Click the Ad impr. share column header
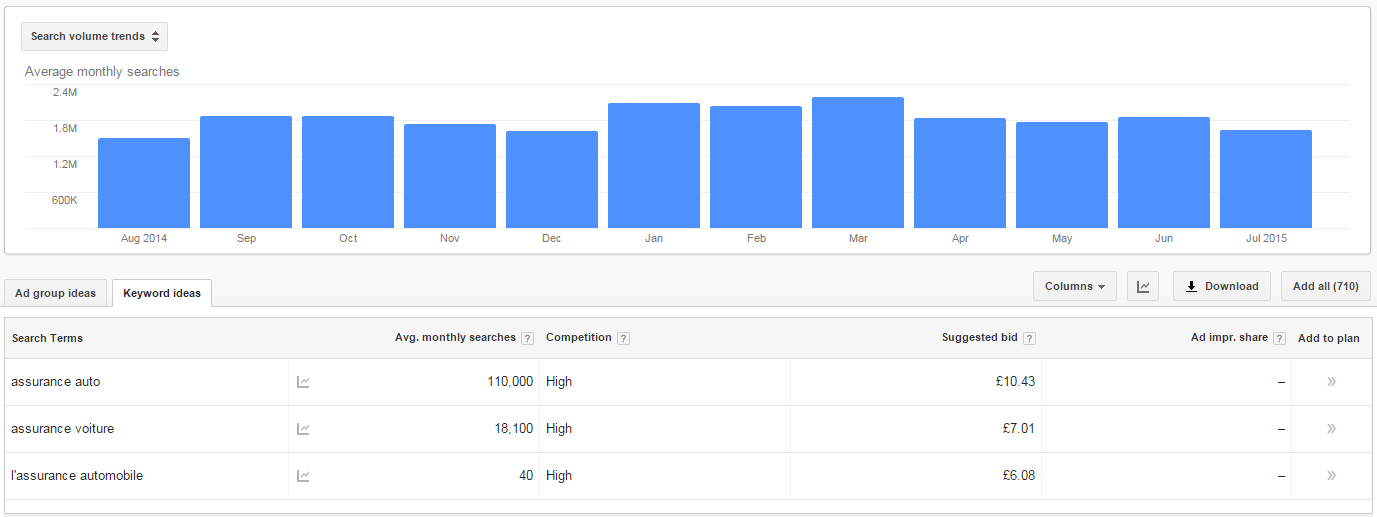1377x517 pixels. (x=1229, y=338)
